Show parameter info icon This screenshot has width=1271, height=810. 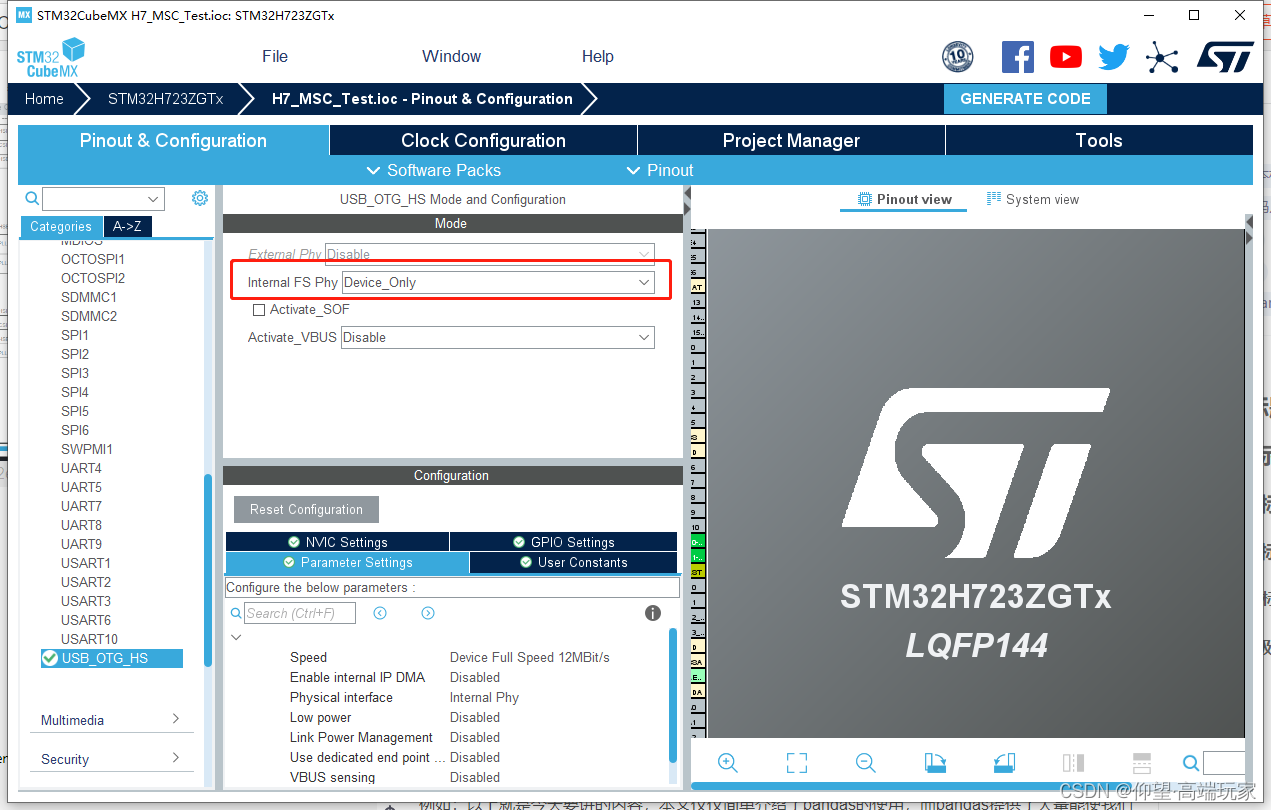click(x=653, y=613)
